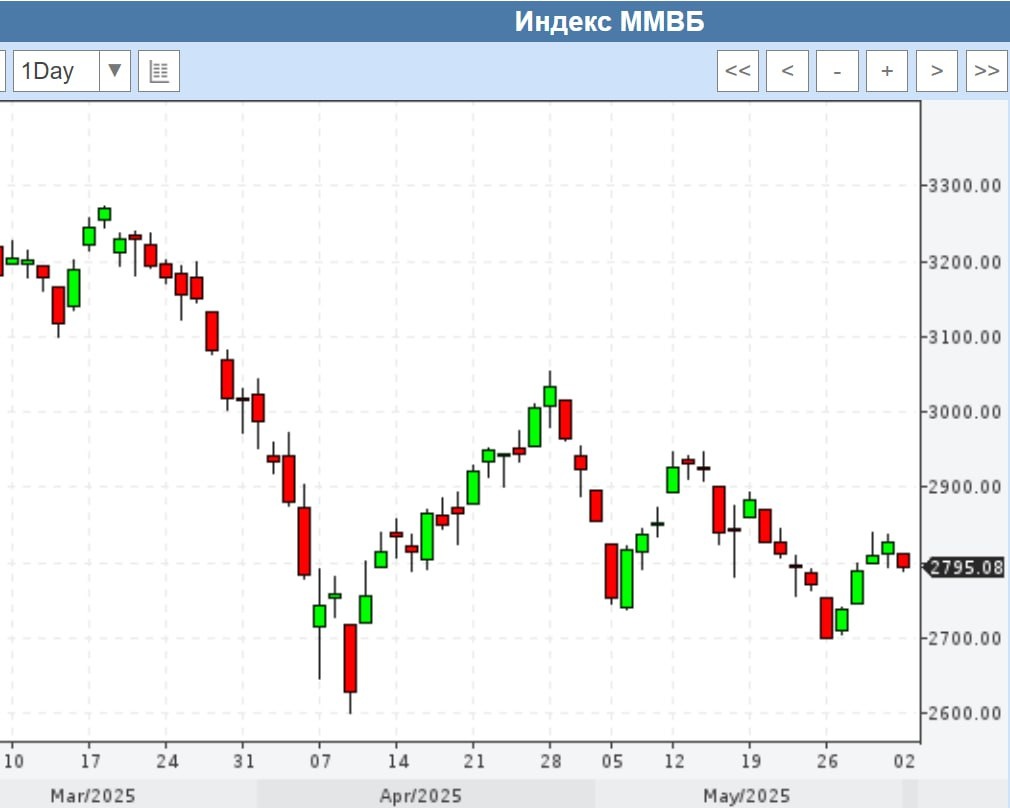Click date label 05 on time axis
1010x808 pixels.
(x=612, y=762)
